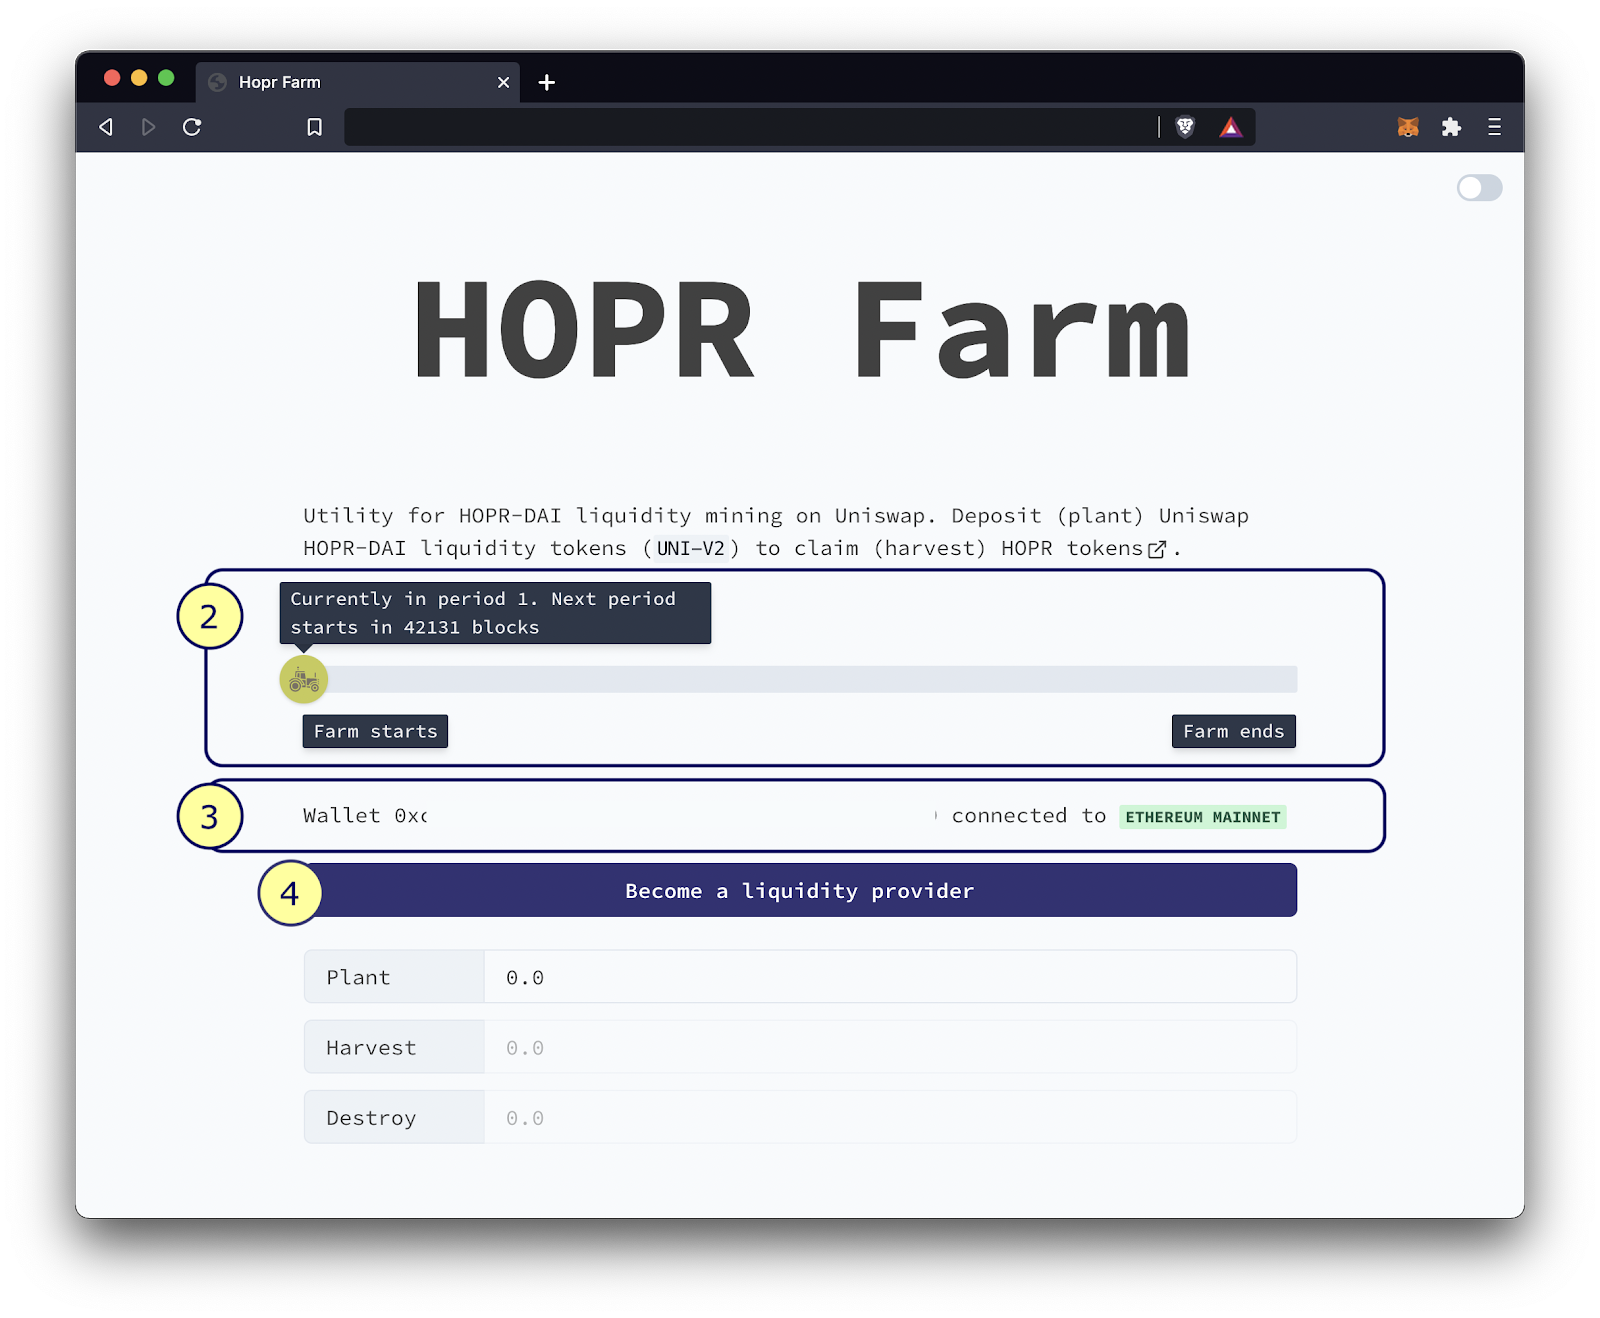The width and height of the screenshot is (1600, 1318).
Task: Close the Hopr Farm tab
Action: click(x=503, y=82)
